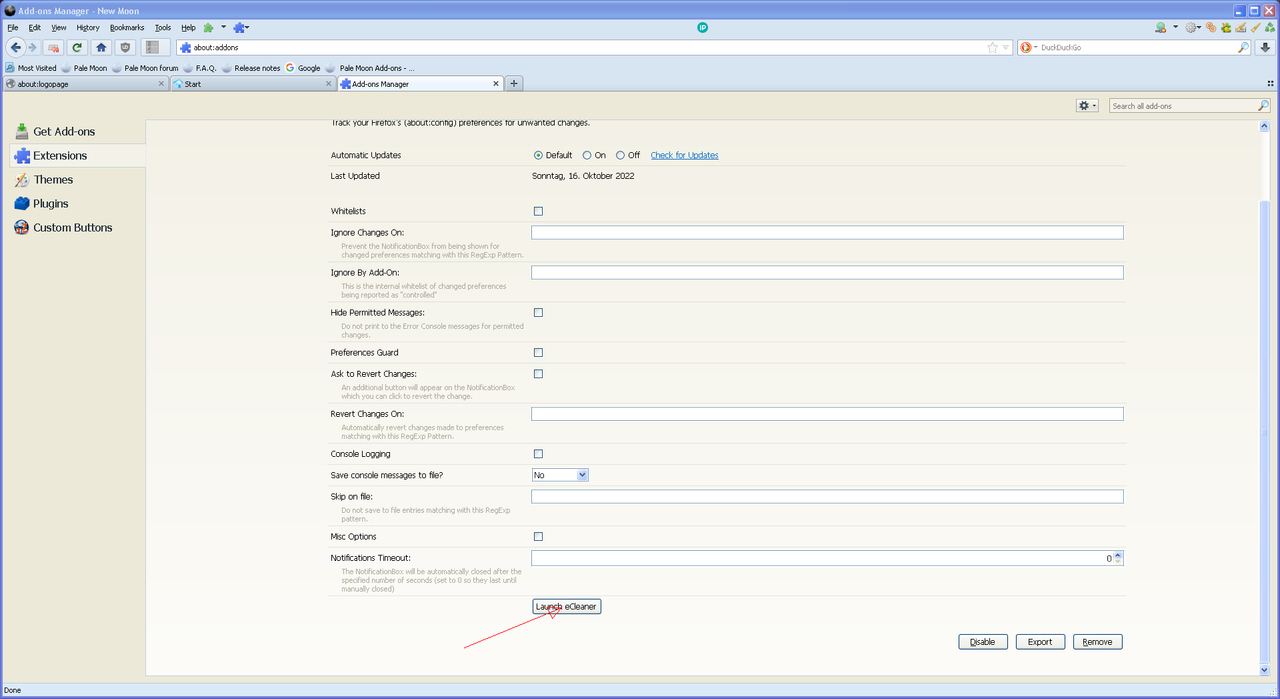Click the shield icon in the navigation toolbar
Viewport: 1280px width, 699px height.
pos(125,47)
